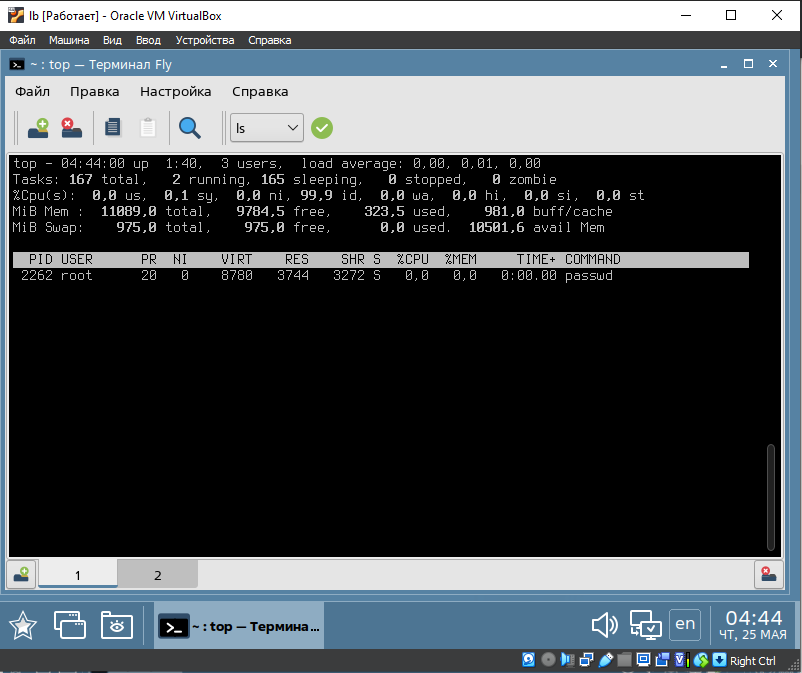Click the terminal's vertical scrollbar
This screenshot has width=802, height=673.
(771, 497)
